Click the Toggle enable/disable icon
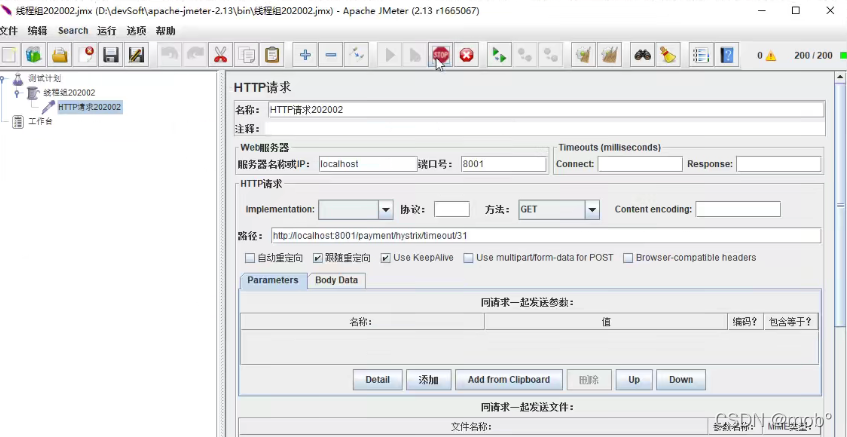847x437 pixels. pos(357,55)
